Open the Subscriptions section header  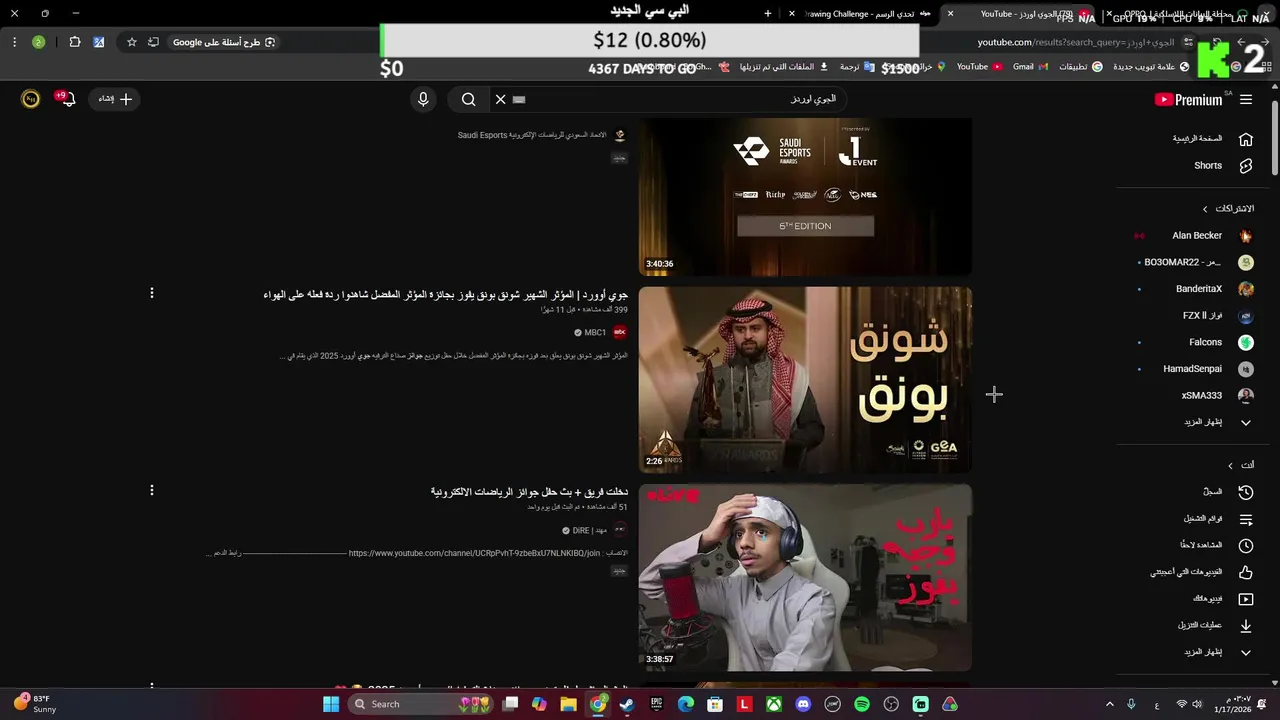[1227, 209]
